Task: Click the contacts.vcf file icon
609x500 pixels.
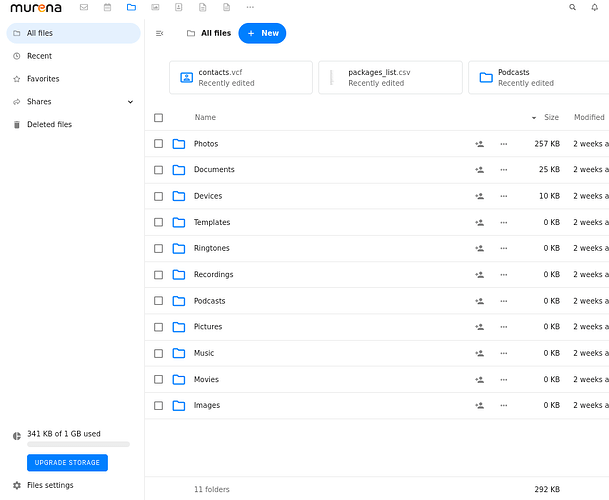Action: 186,77
